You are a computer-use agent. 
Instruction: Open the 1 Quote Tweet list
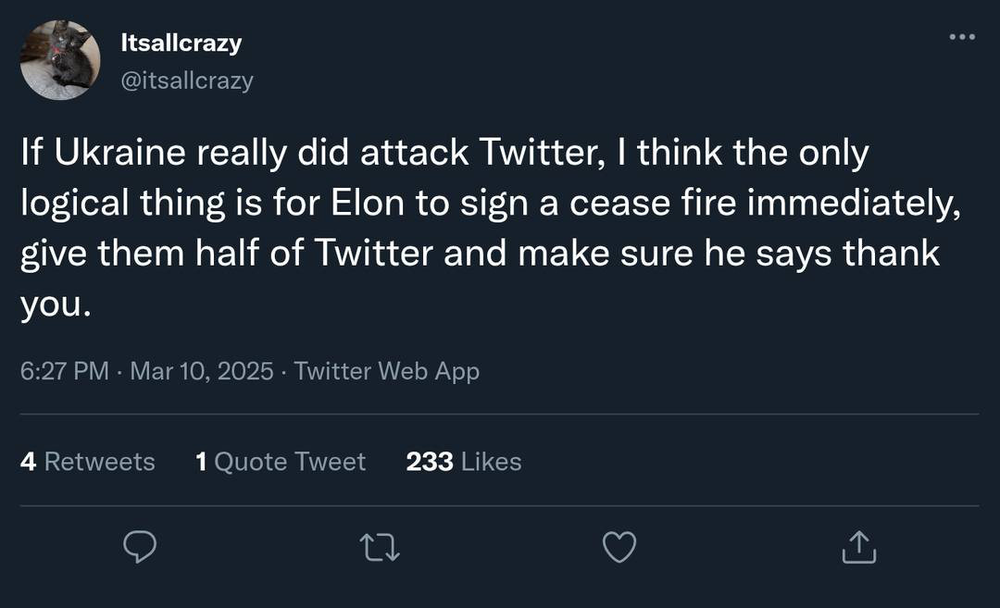pos(280,461)
